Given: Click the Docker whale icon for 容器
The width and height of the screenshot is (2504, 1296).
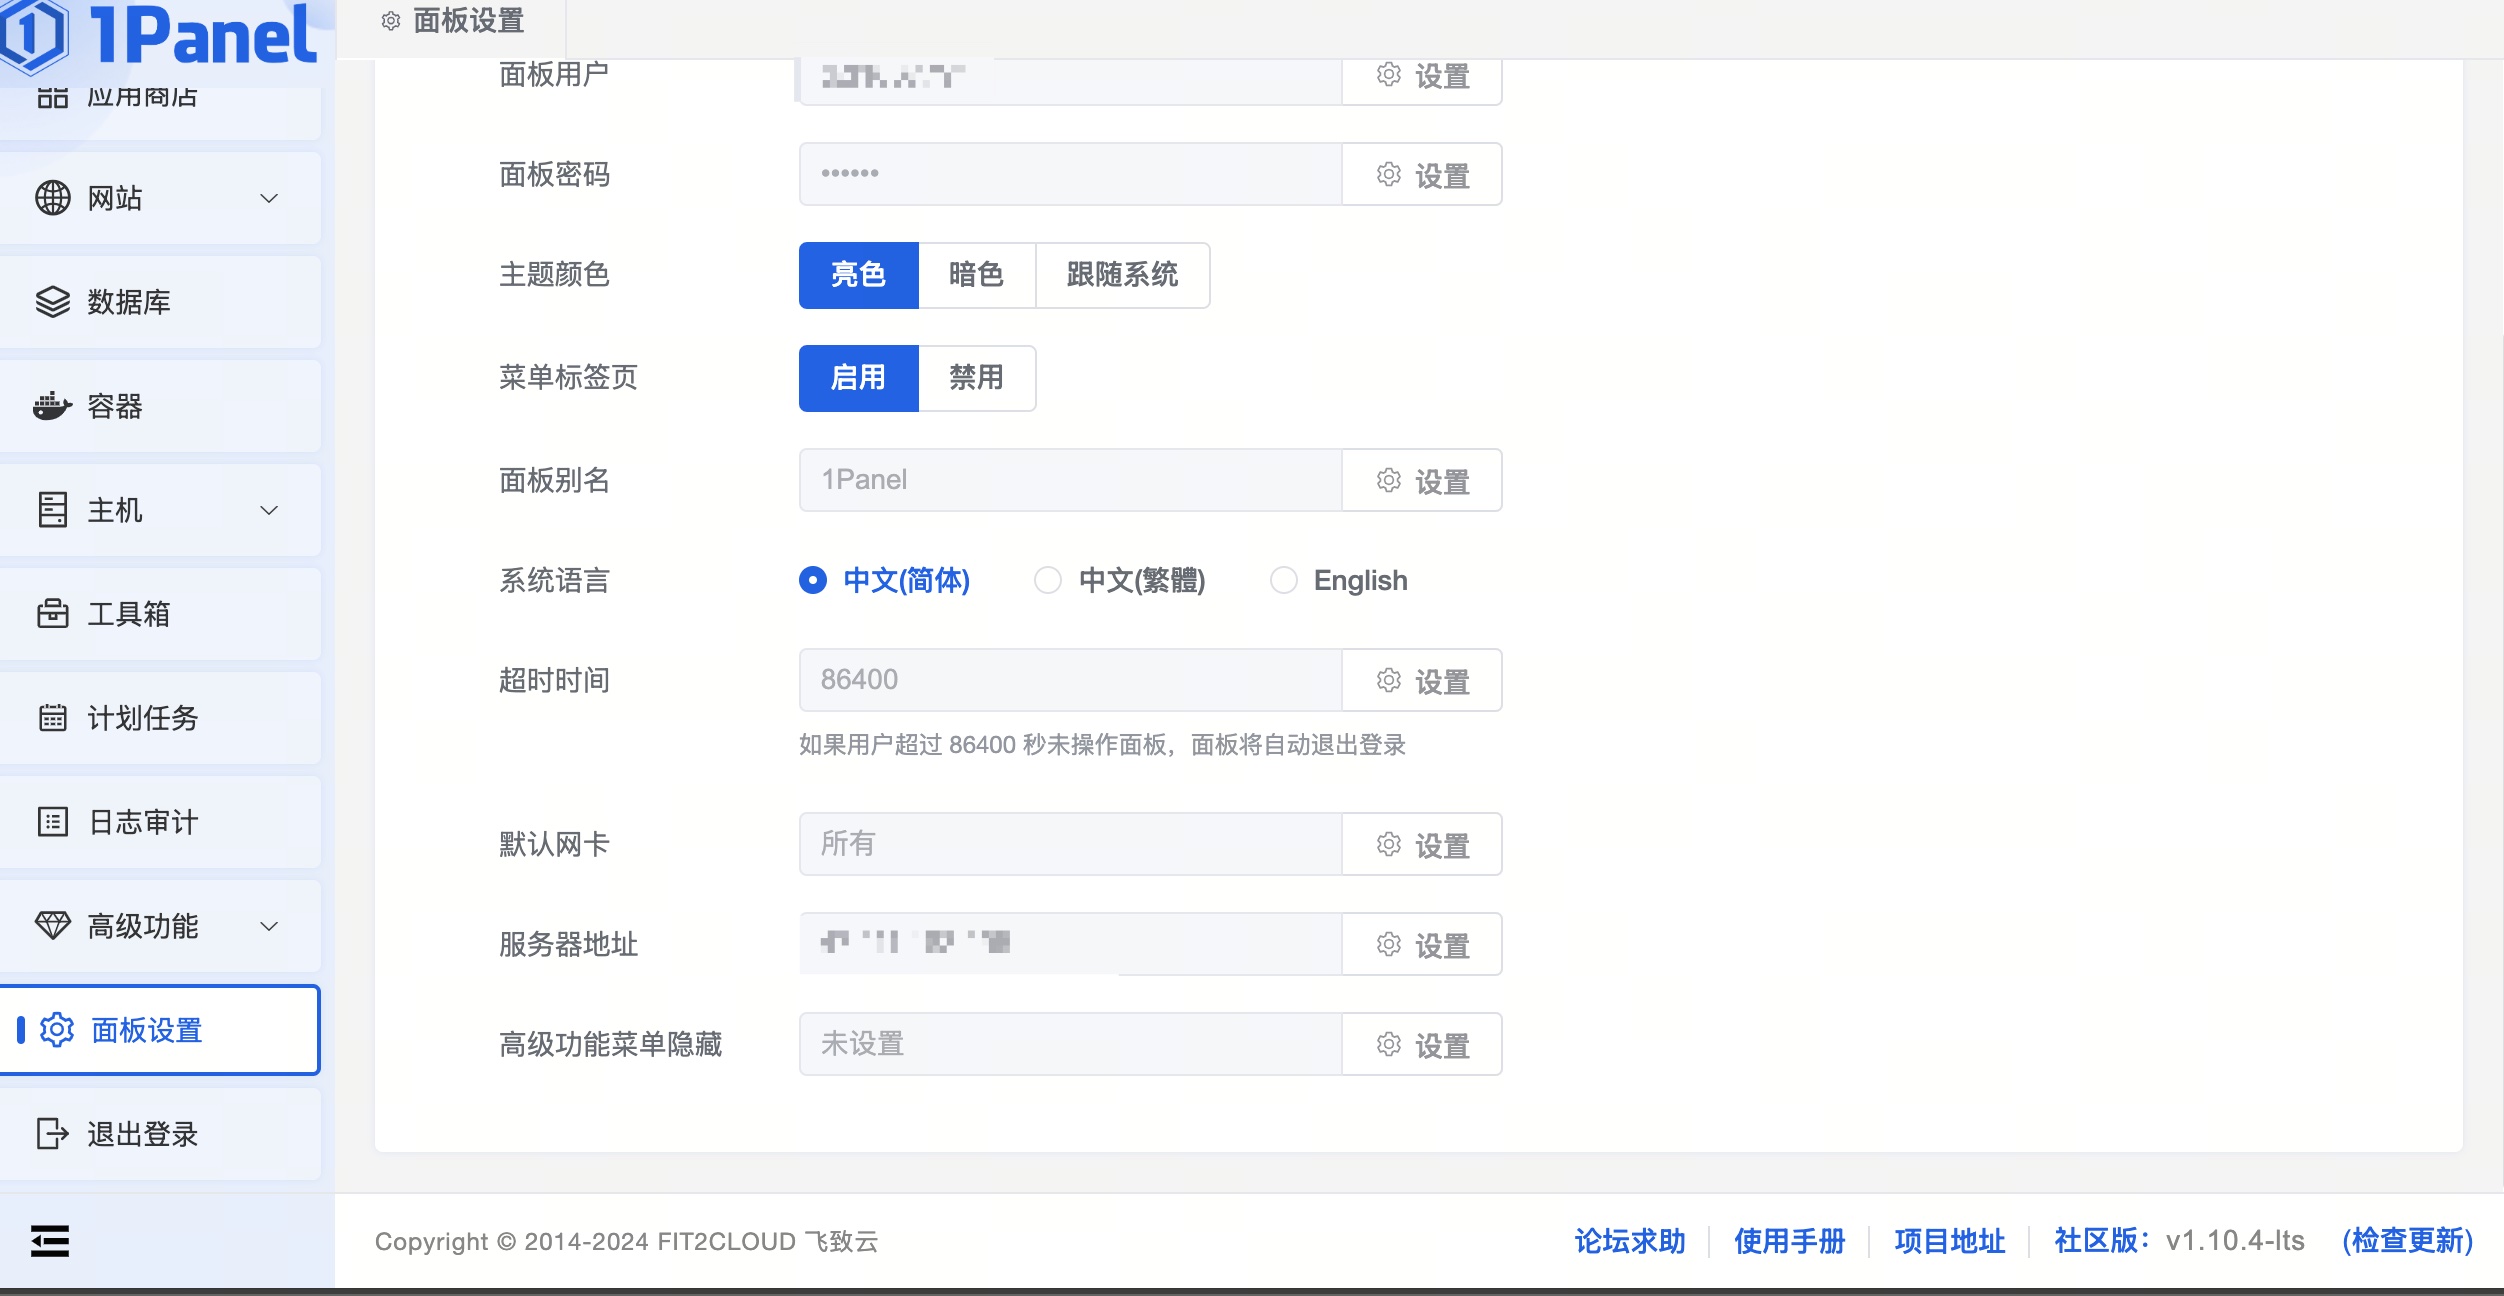Looking at the screenshot, I should click(52, 406).
